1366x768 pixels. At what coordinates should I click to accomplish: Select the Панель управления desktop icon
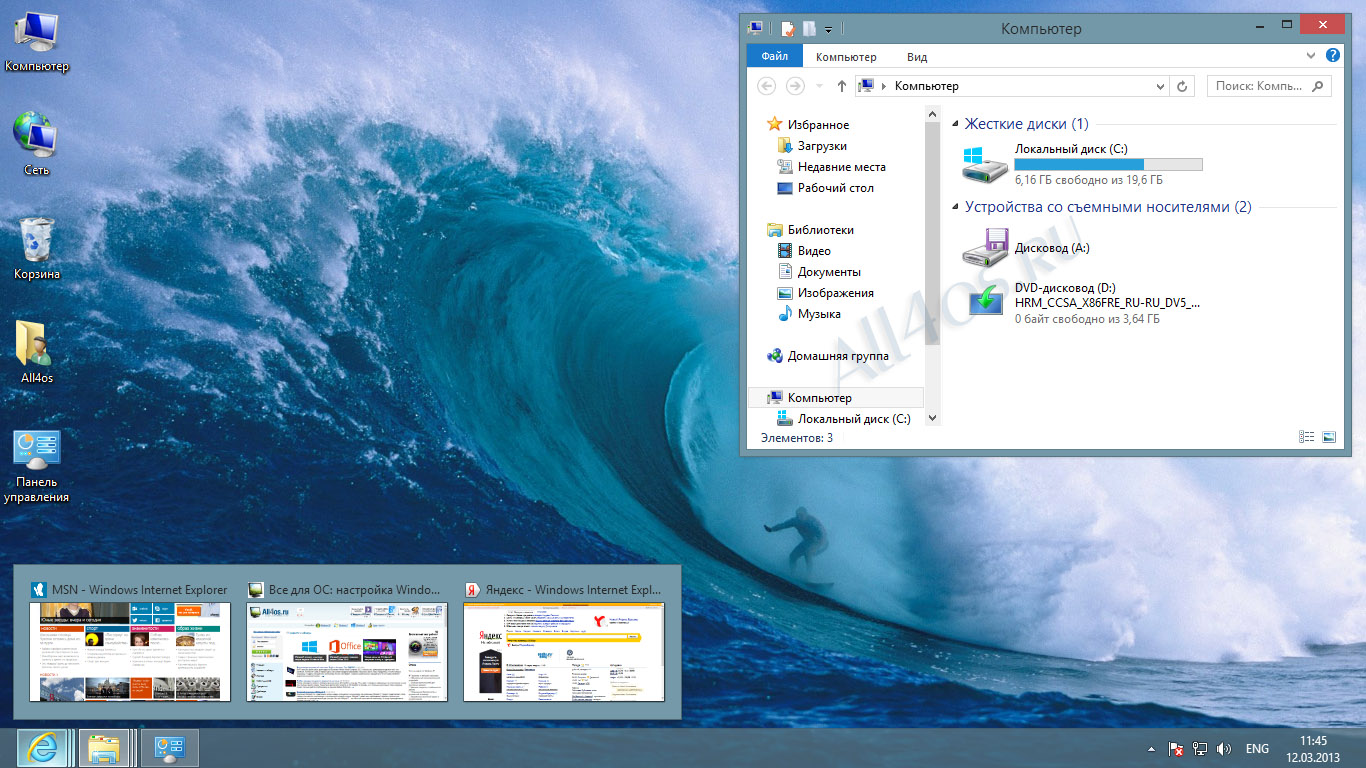37,466
